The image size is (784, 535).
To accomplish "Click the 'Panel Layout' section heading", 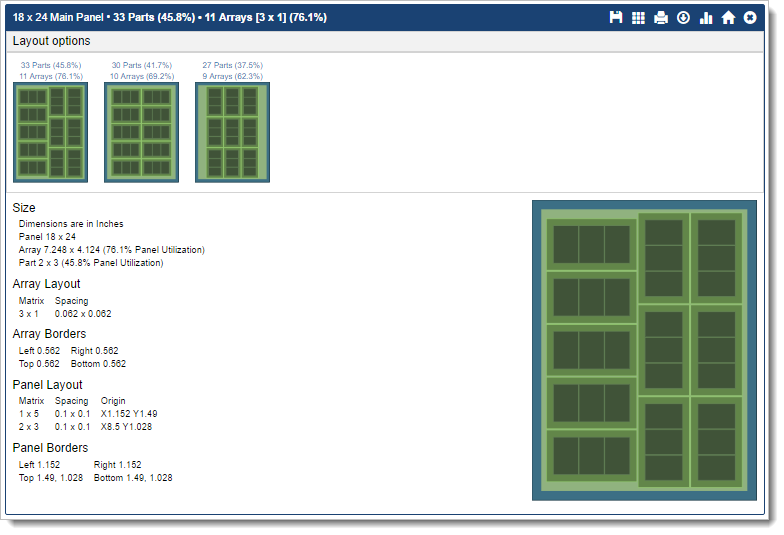I will (x=48, y=384).
